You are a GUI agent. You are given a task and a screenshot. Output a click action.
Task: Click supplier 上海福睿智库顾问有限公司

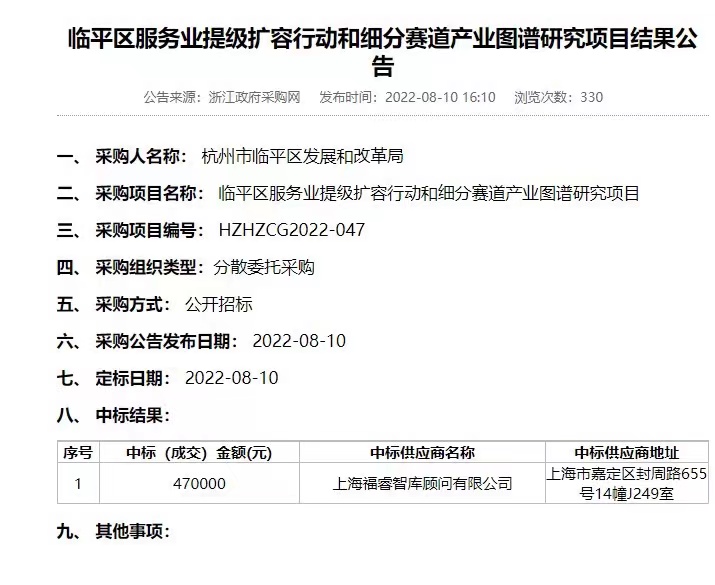point(422,483)
